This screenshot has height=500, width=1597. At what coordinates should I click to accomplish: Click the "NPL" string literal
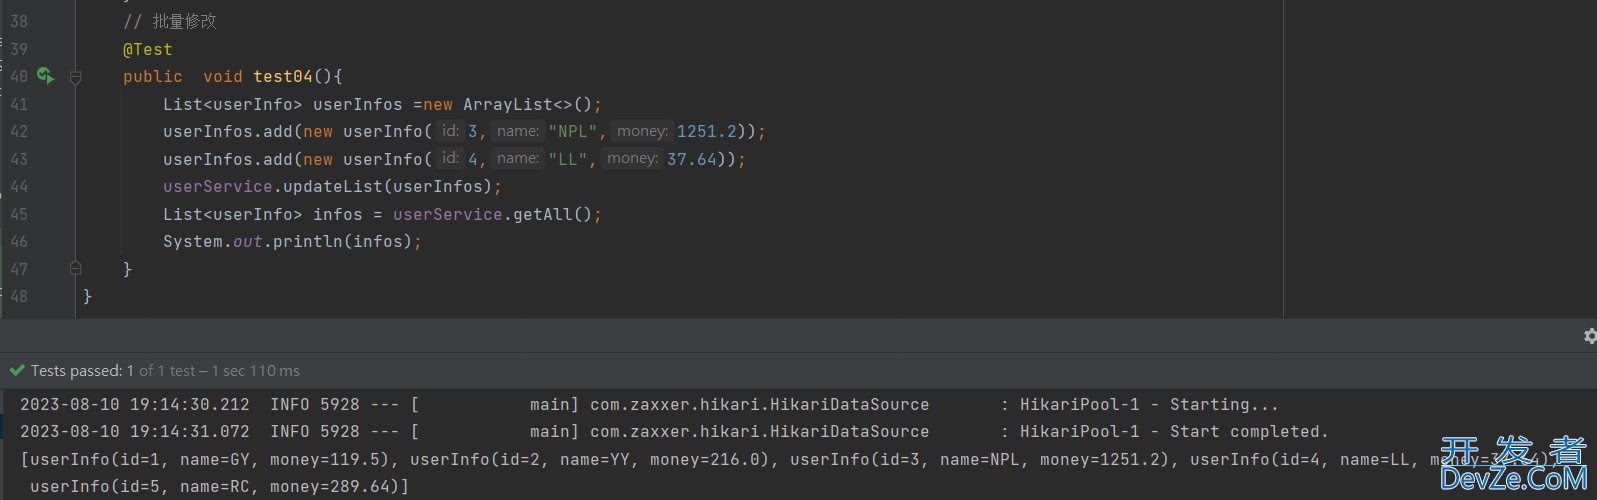[x=573, y=131]
